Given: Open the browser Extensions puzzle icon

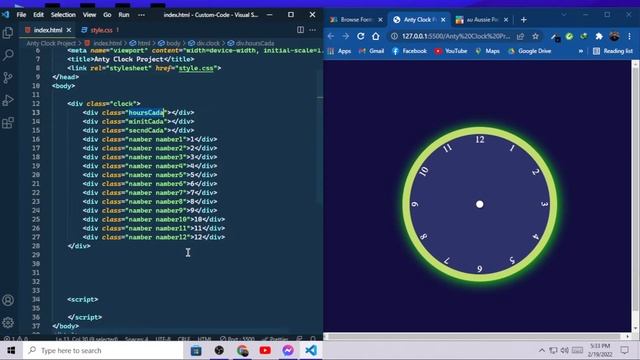Looking at the screenshot, I should pyautogui.click(x=599, y=36).
